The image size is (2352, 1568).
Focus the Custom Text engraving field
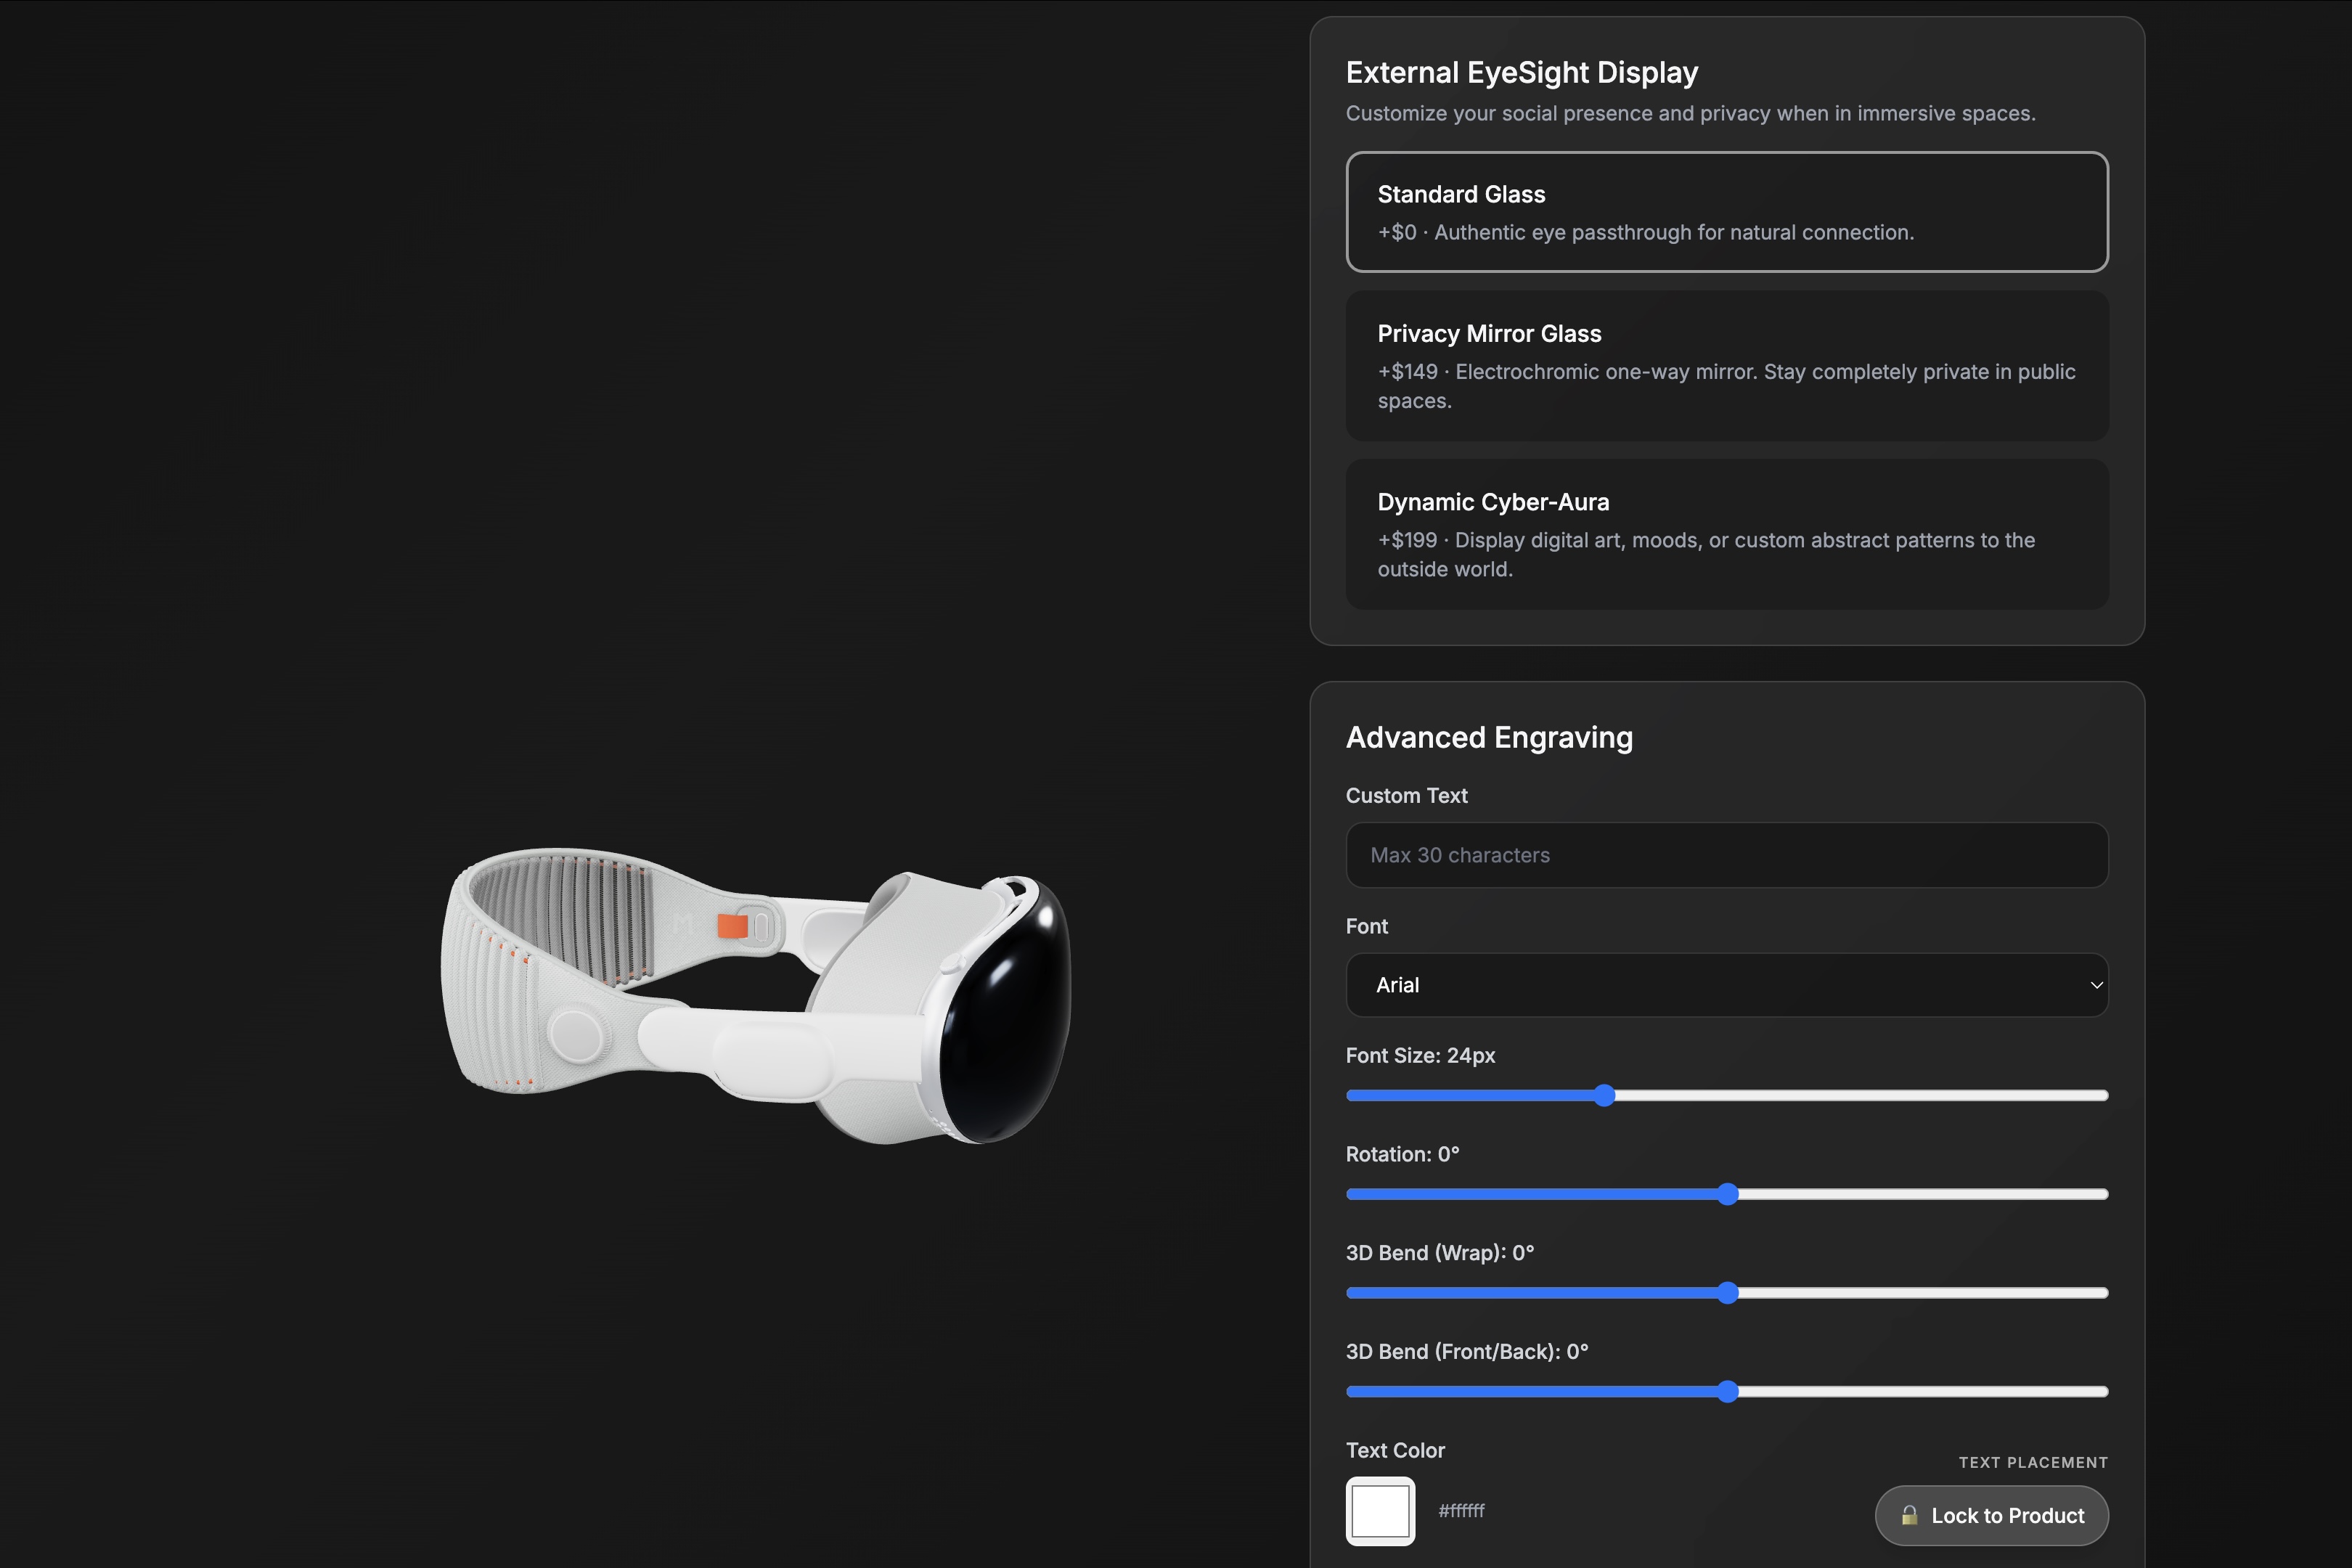[x=1726, y=855]
